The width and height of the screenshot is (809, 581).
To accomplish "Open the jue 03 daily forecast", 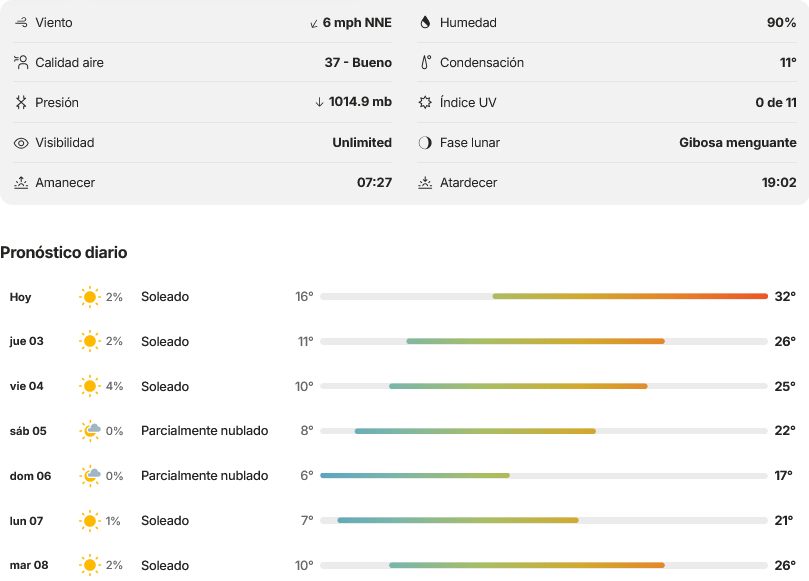I will [x=402, y=341].
